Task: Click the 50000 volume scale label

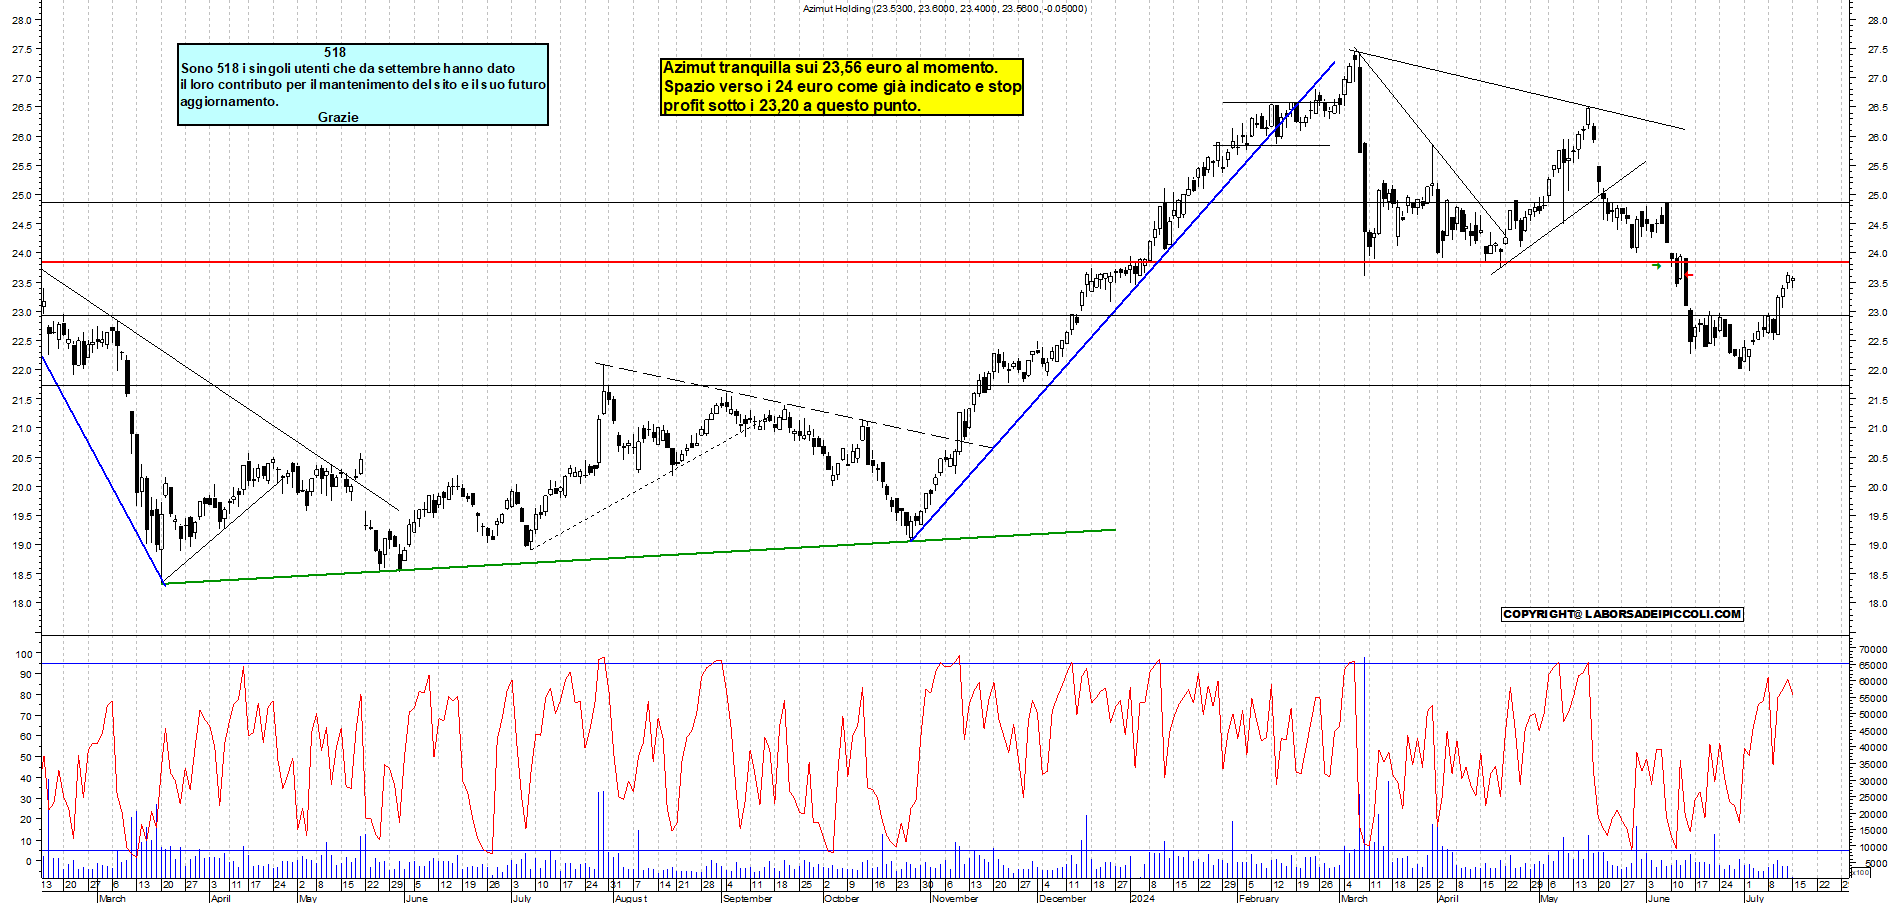Action: pos(1873,715)
